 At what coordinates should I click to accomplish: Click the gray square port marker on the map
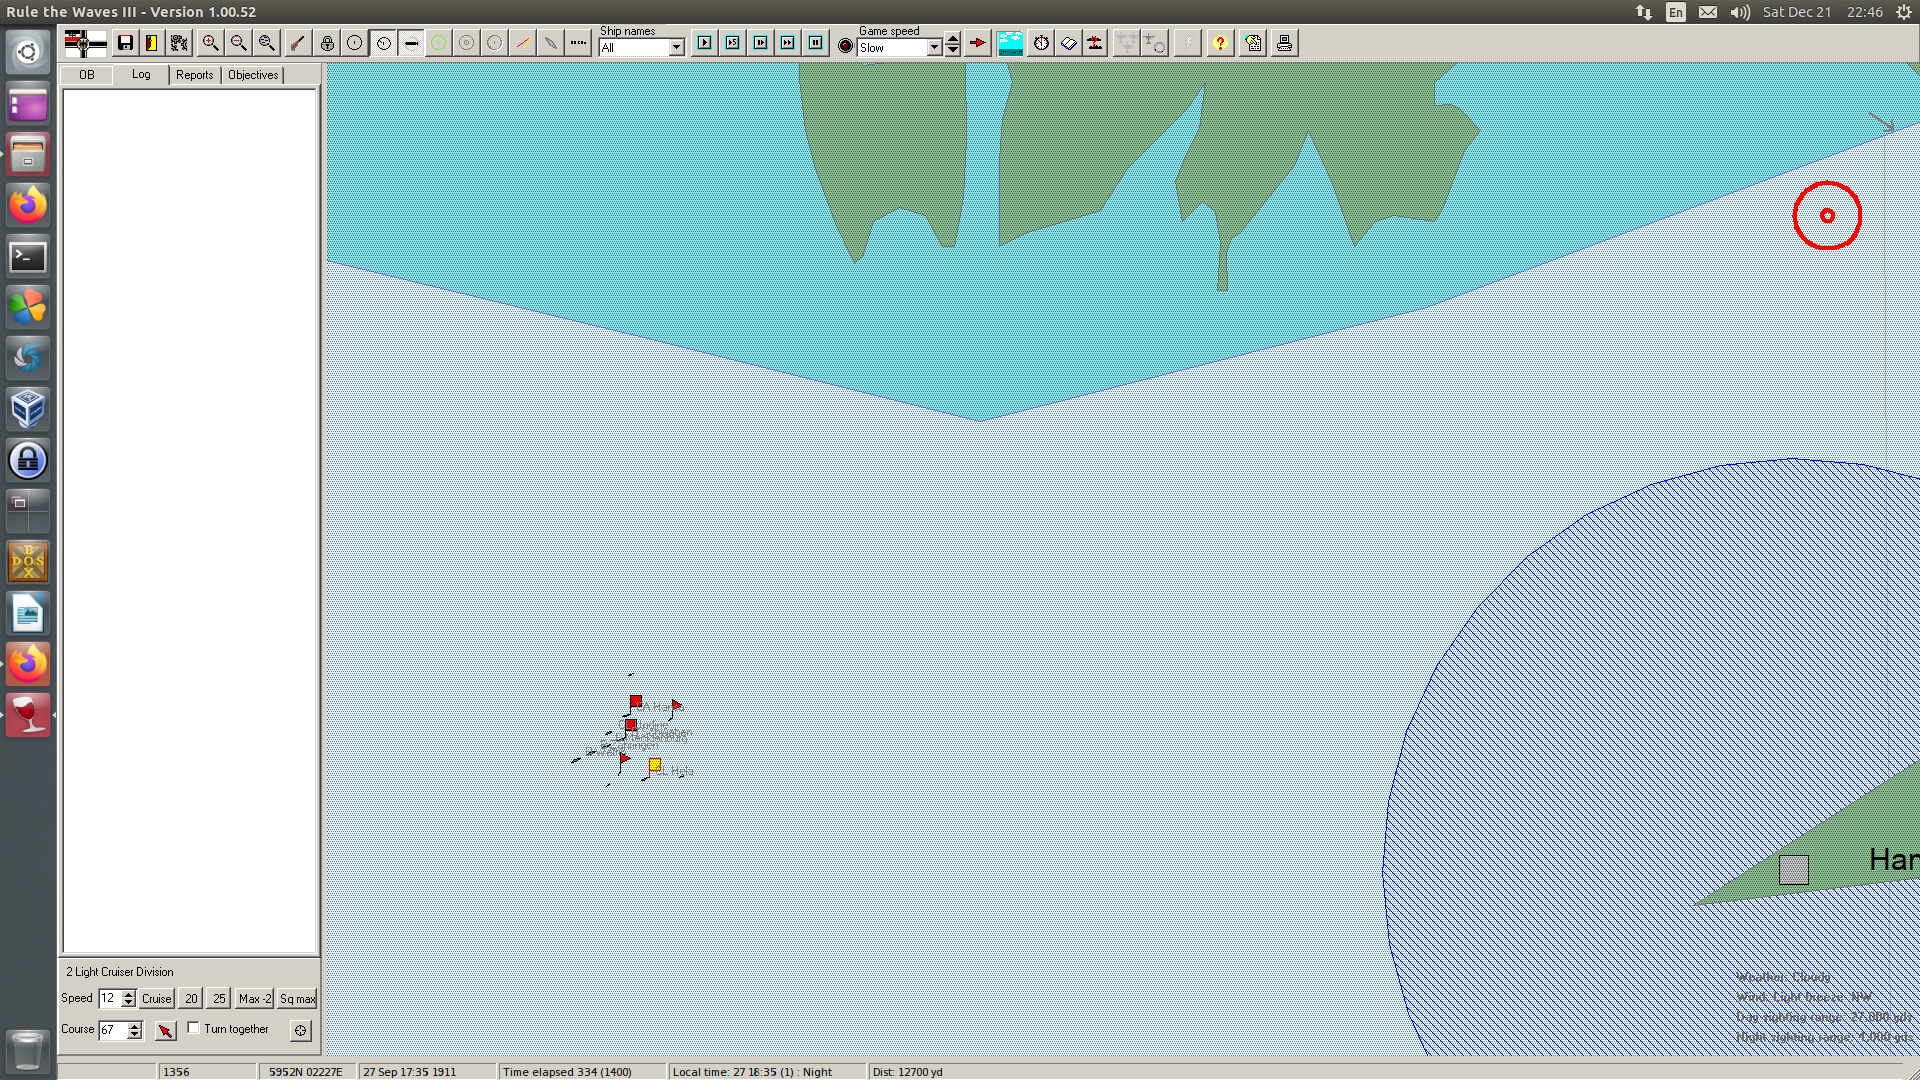(1793, 870)
